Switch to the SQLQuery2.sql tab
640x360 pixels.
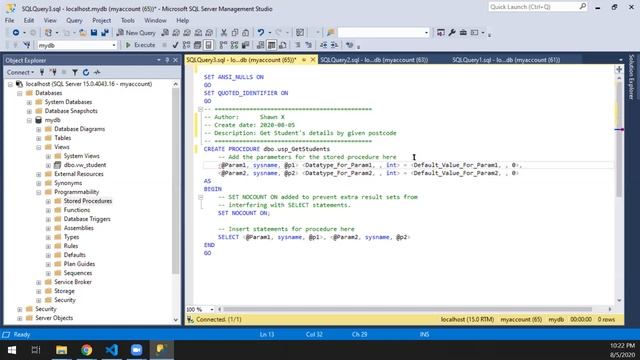(373, 60)
